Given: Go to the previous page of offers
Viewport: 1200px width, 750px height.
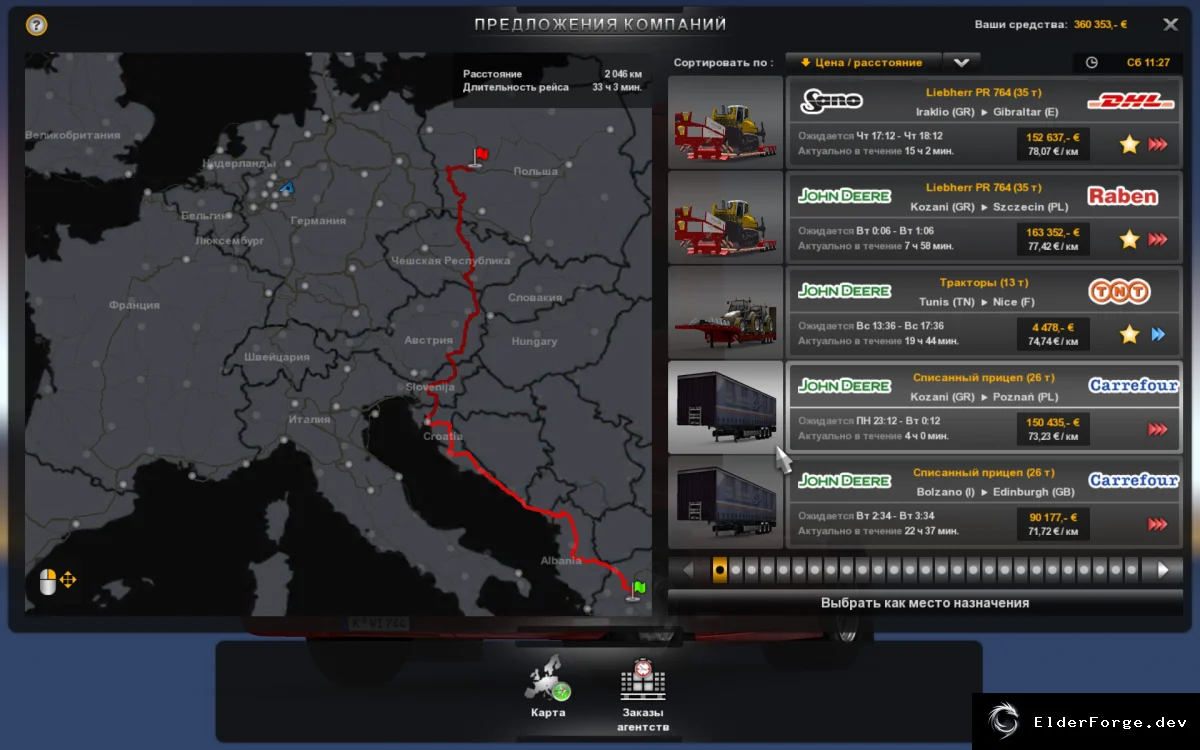Looking at the screenshot, I should [689, 570].
